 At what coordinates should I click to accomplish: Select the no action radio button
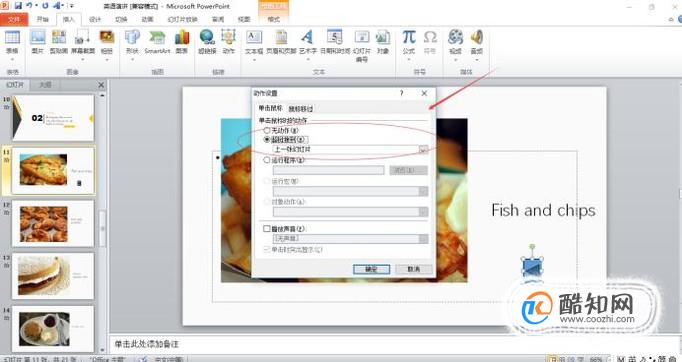point(267,130)
